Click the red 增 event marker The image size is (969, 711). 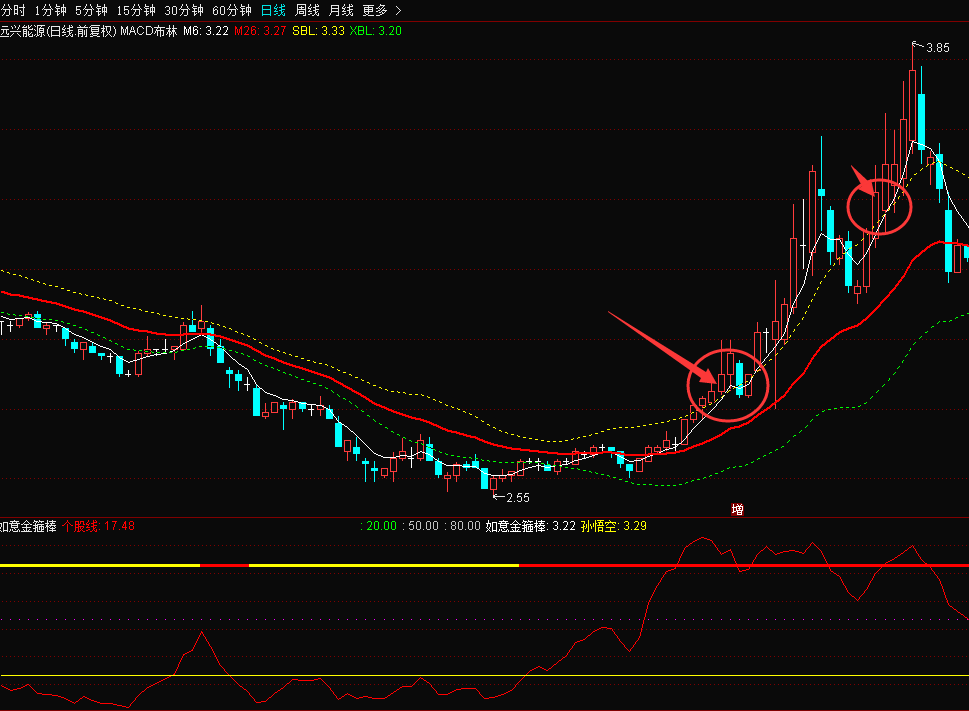coord(737,510)
